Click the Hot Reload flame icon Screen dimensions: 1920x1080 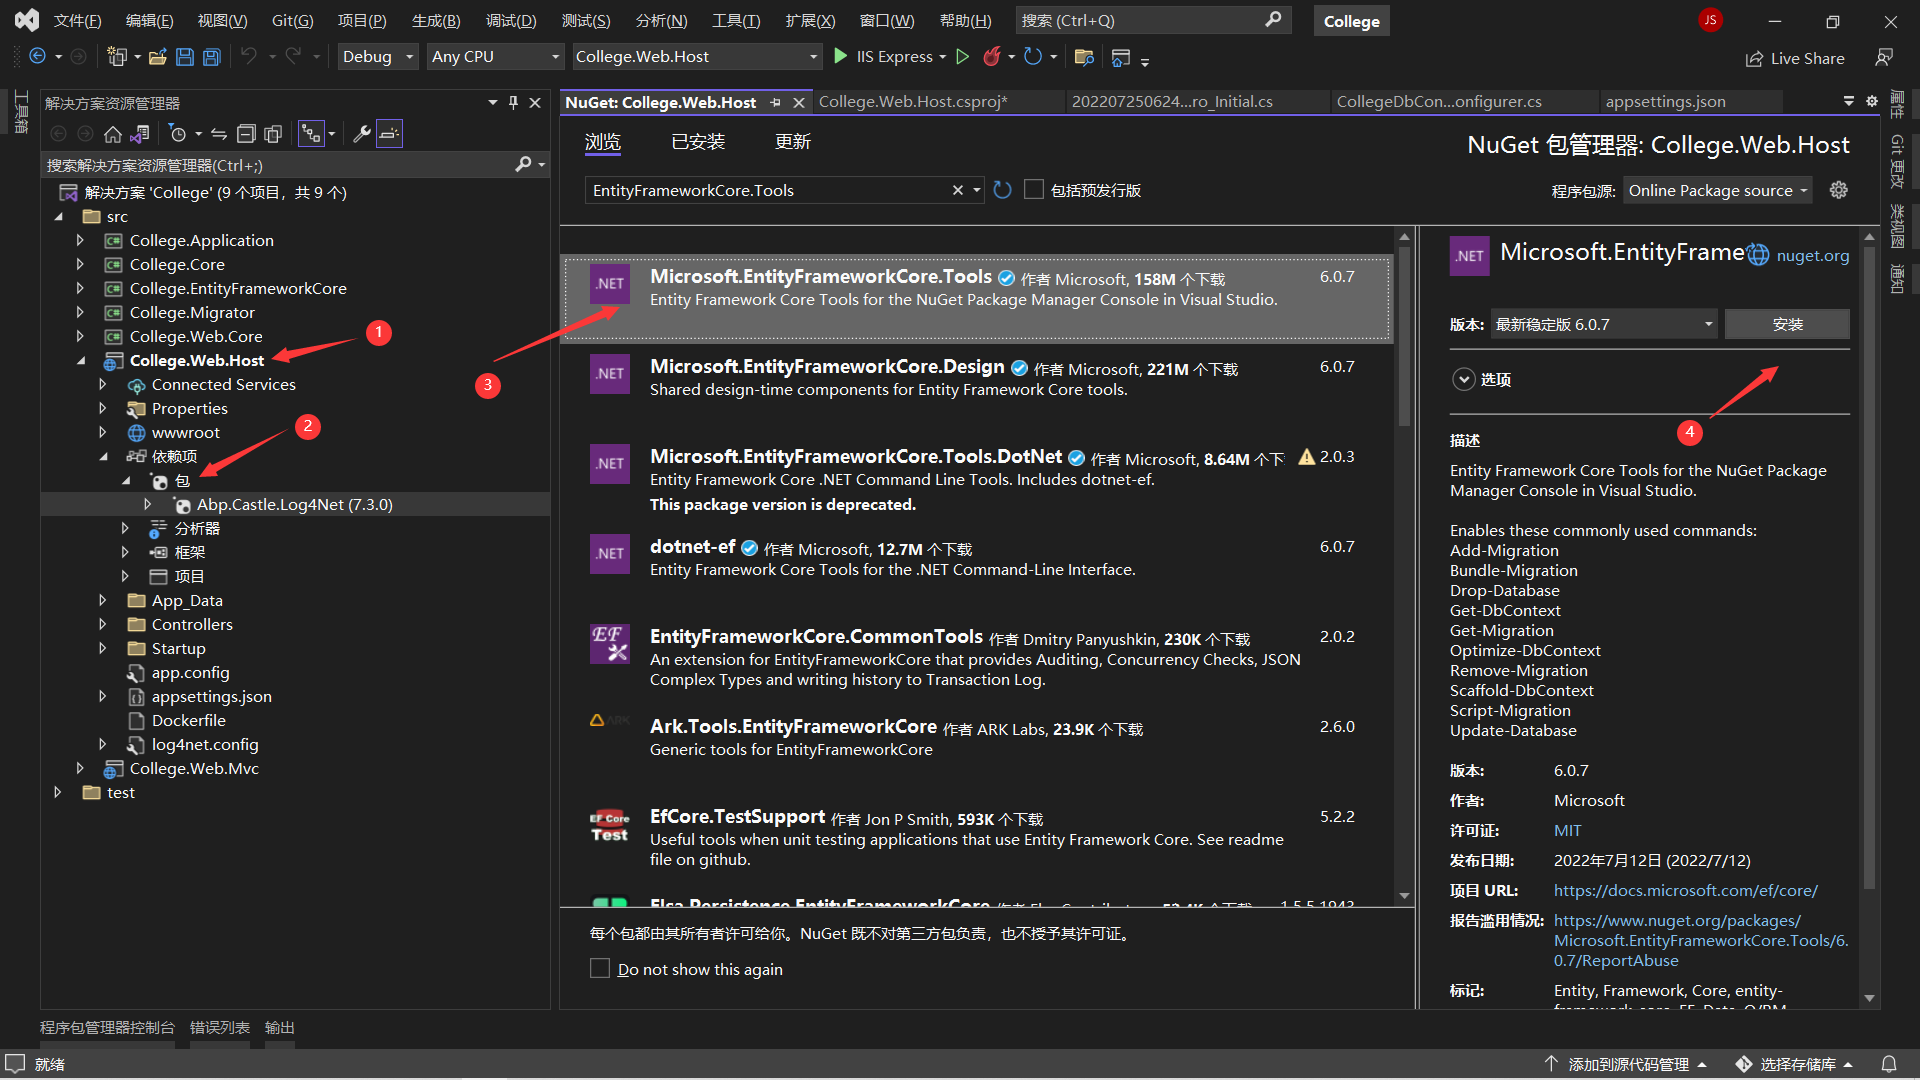991,57
